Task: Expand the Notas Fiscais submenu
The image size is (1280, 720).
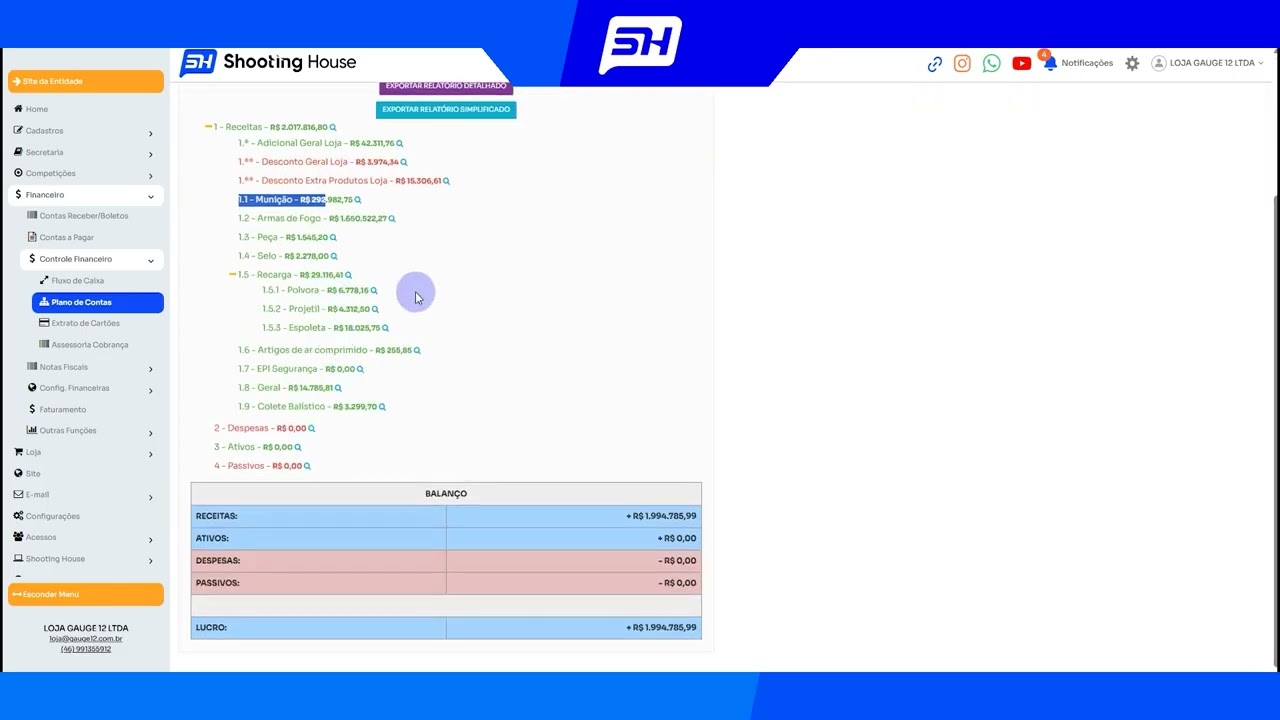Action: point(91,367)
